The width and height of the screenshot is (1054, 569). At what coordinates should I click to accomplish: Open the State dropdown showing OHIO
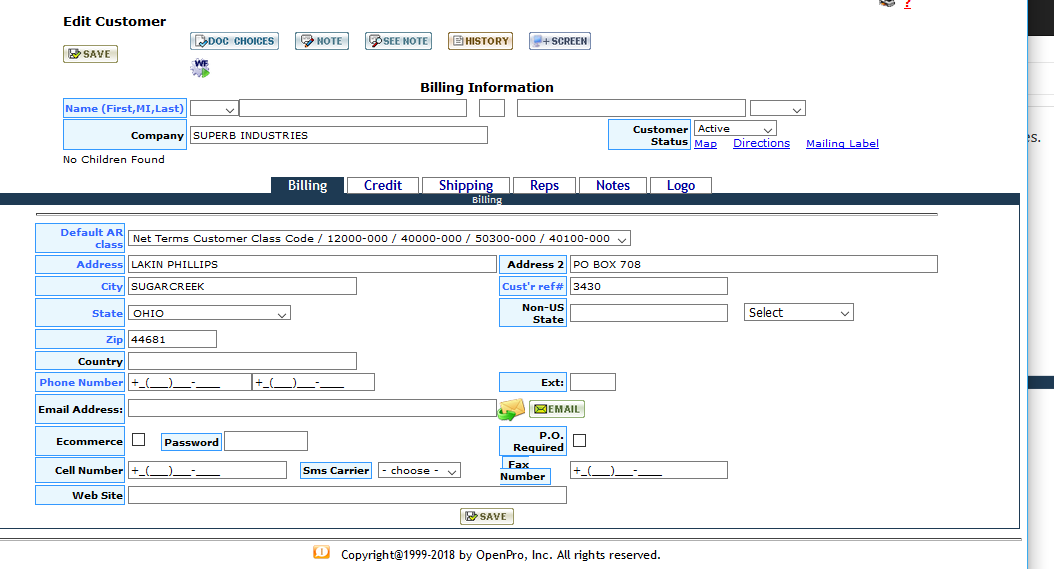(209, 313)
